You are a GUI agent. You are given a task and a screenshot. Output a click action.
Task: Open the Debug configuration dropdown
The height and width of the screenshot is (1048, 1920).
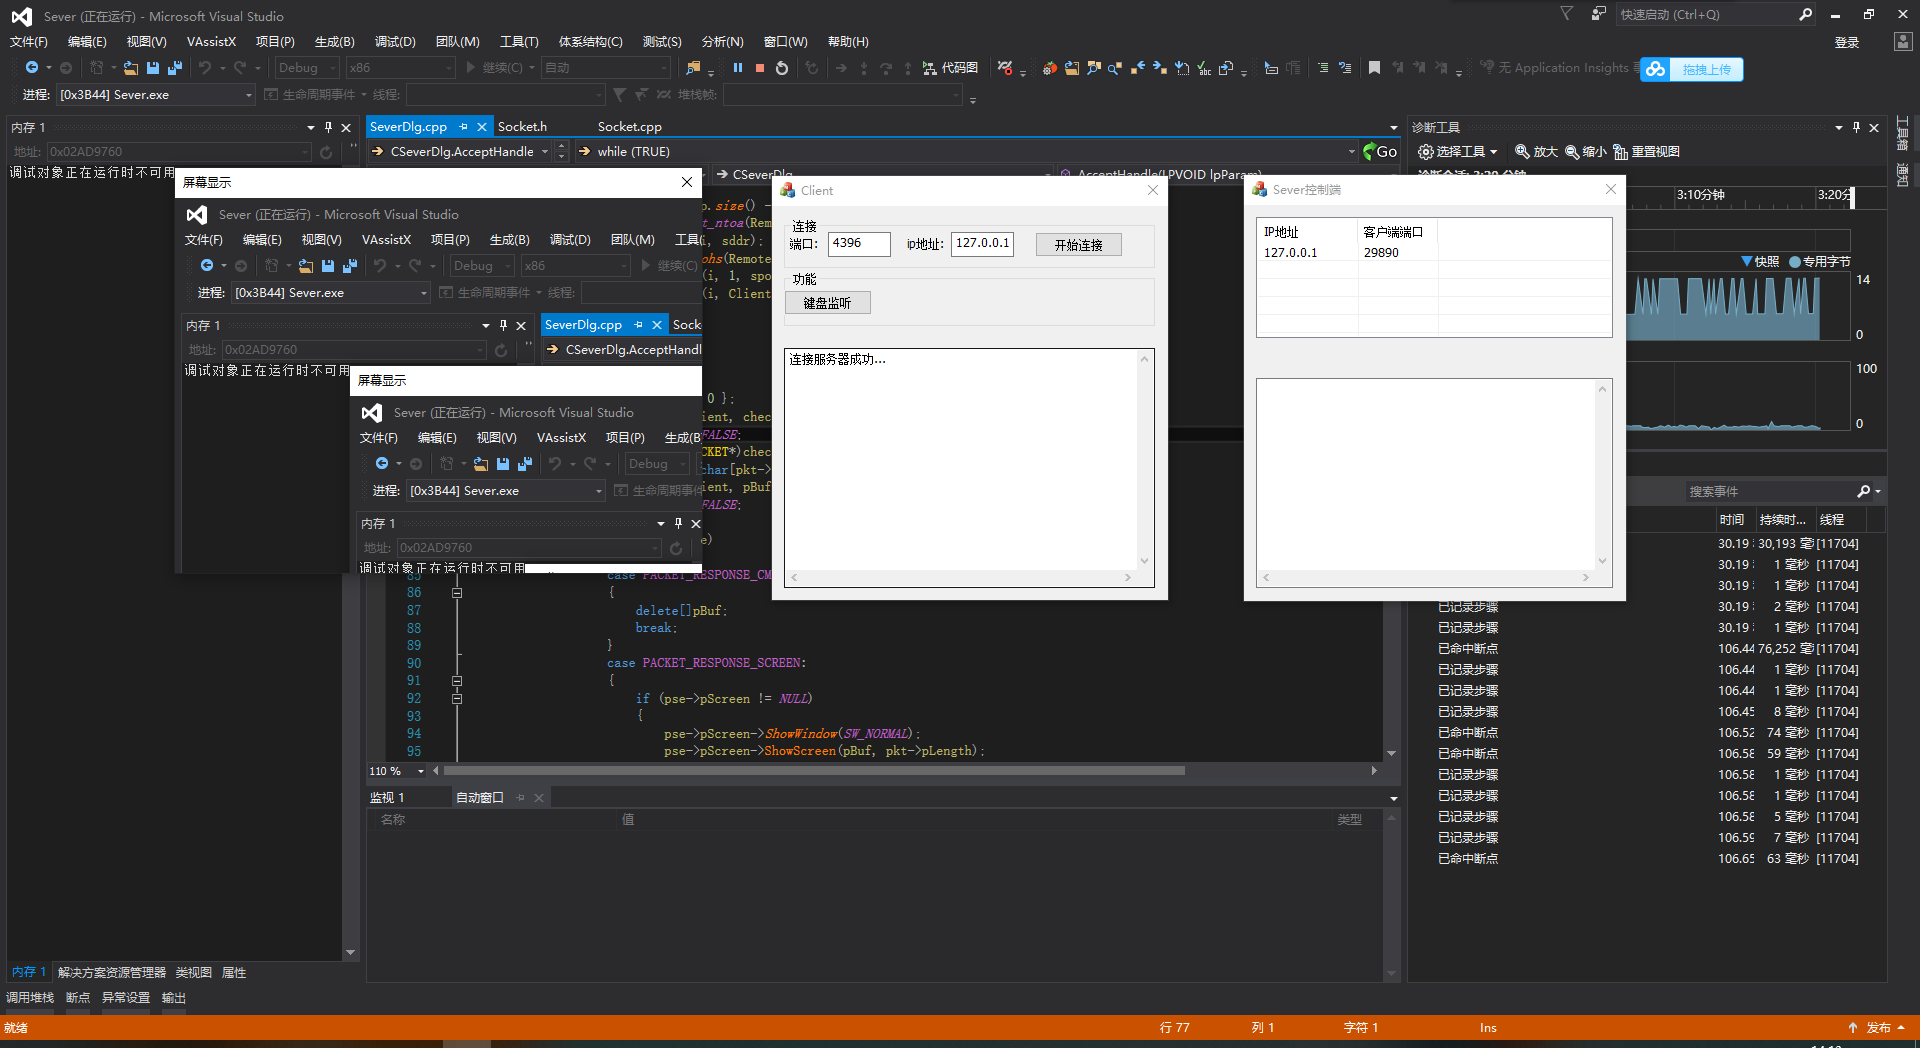pos(307,68)
